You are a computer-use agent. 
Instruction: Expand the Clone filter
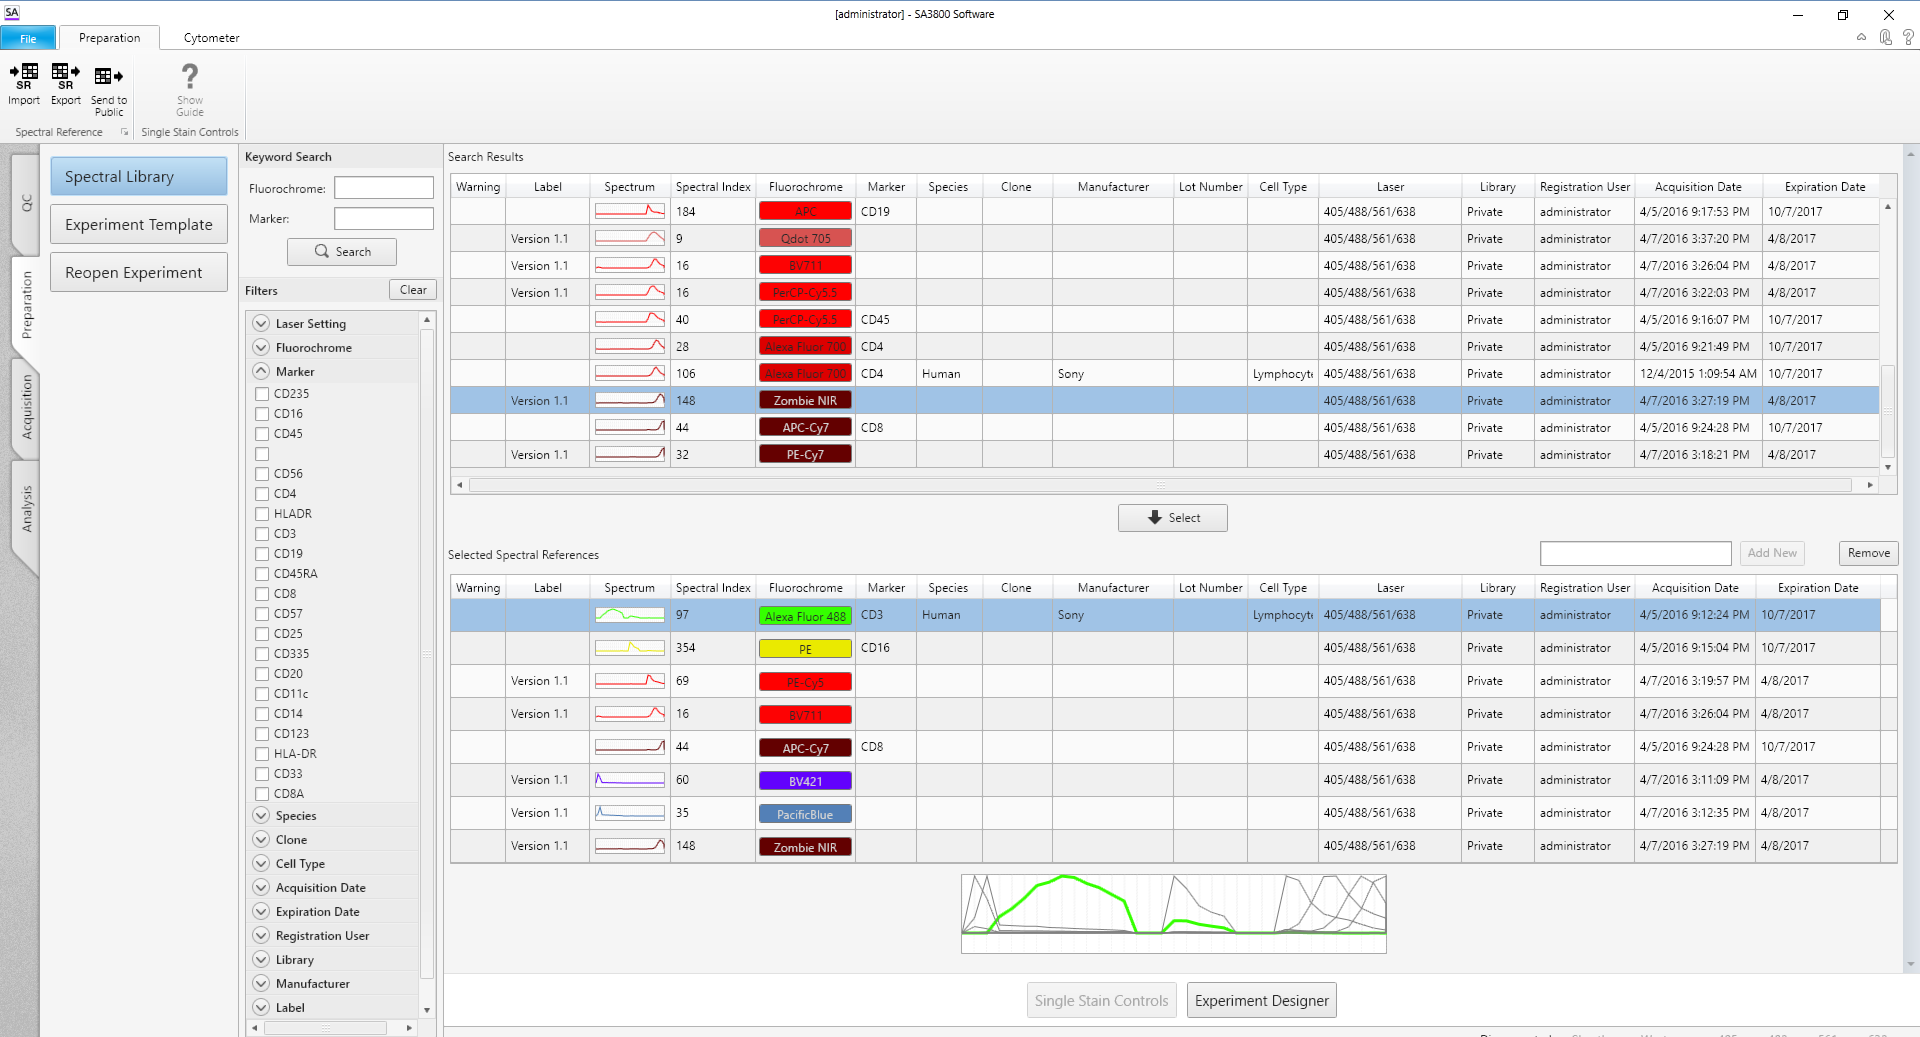[261, 839]
